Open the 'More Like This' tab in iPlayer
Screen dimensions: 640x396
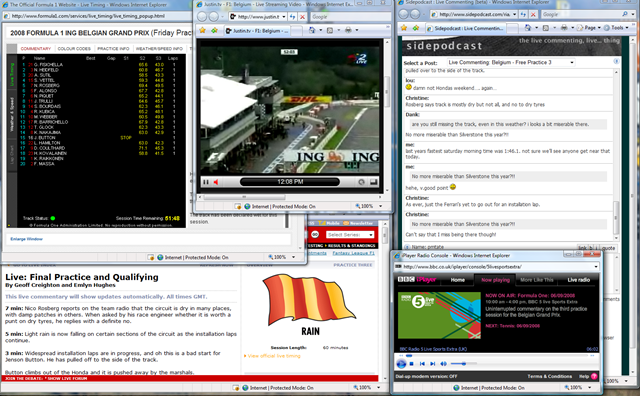click(x=537, y=280)
